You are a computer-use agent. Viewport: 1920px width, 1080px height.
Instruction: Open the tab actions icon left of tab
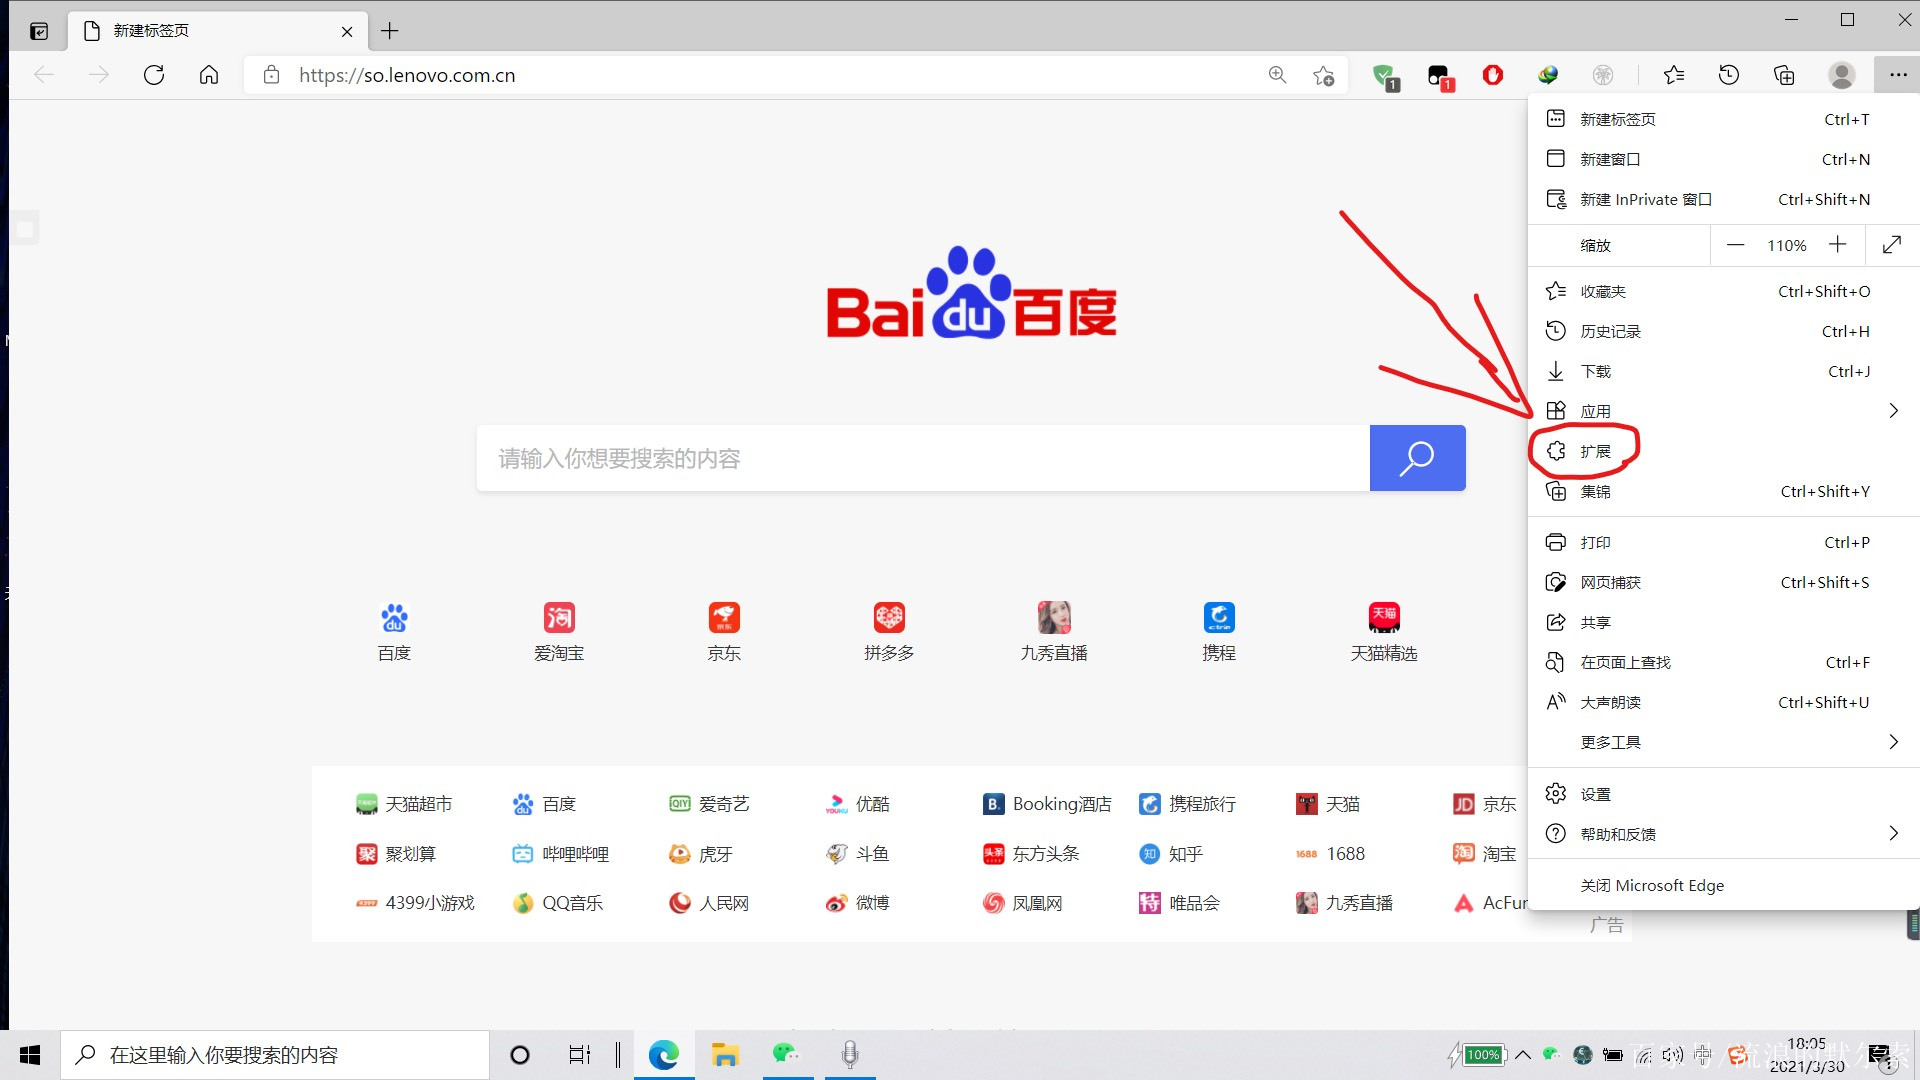point(39,31)
